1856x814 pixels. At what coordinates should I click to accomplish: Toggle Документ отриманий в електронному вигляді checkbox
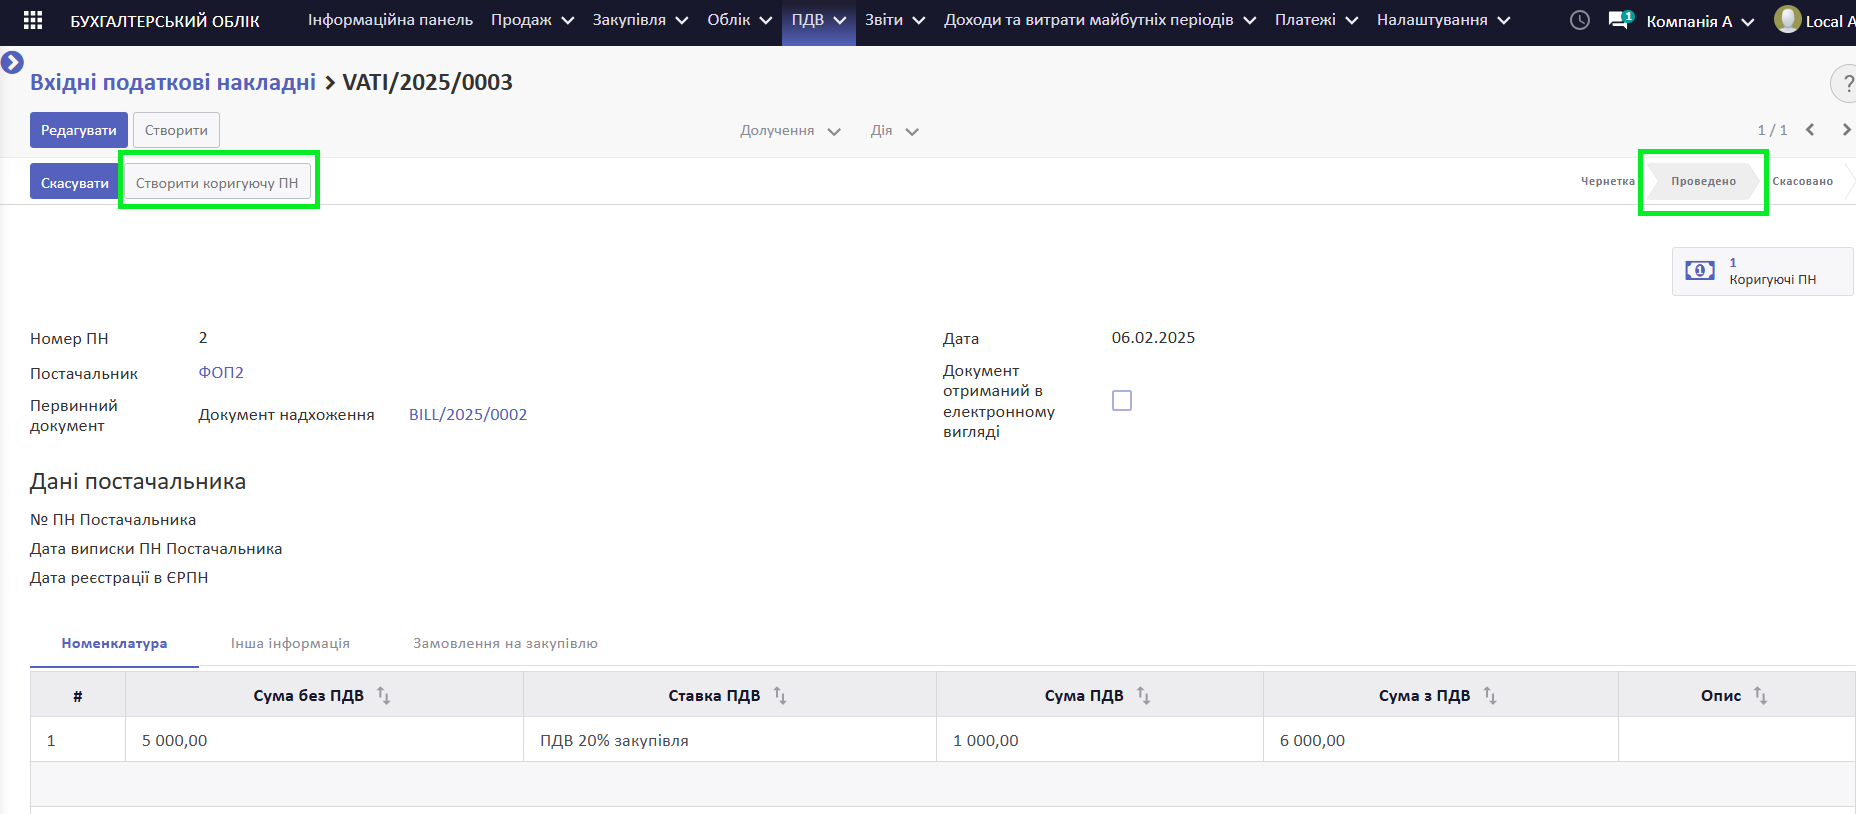(x=1122, y=401)
